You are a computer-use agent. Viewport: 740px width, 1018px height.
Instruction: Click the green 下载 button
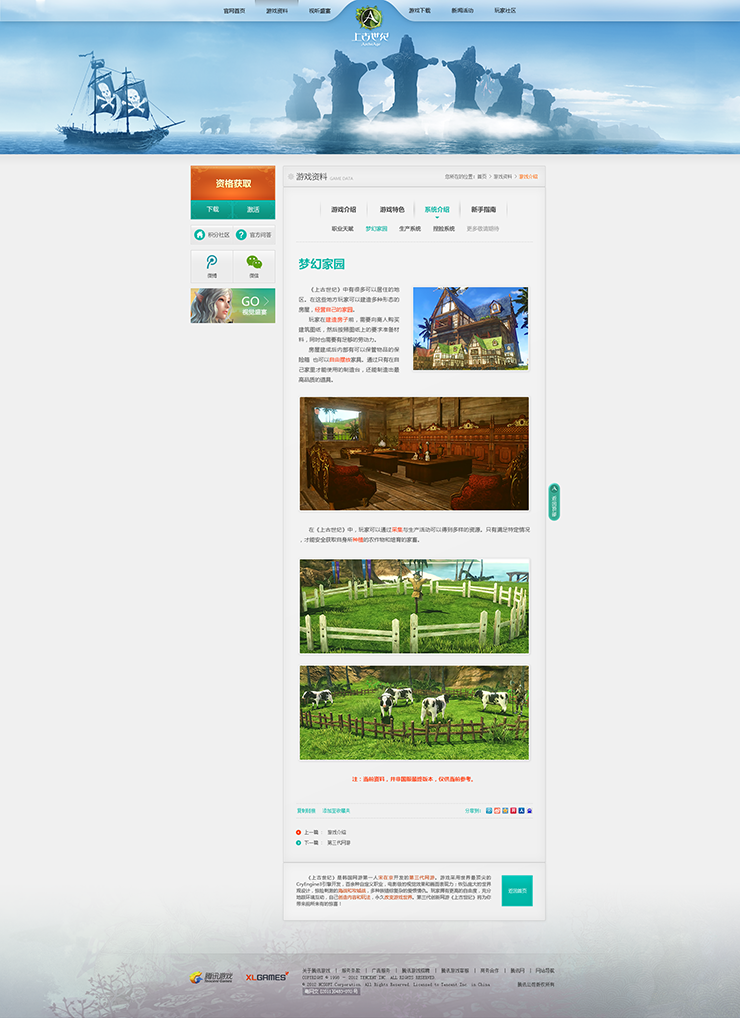pyautogui.click(x=212, y=210)
